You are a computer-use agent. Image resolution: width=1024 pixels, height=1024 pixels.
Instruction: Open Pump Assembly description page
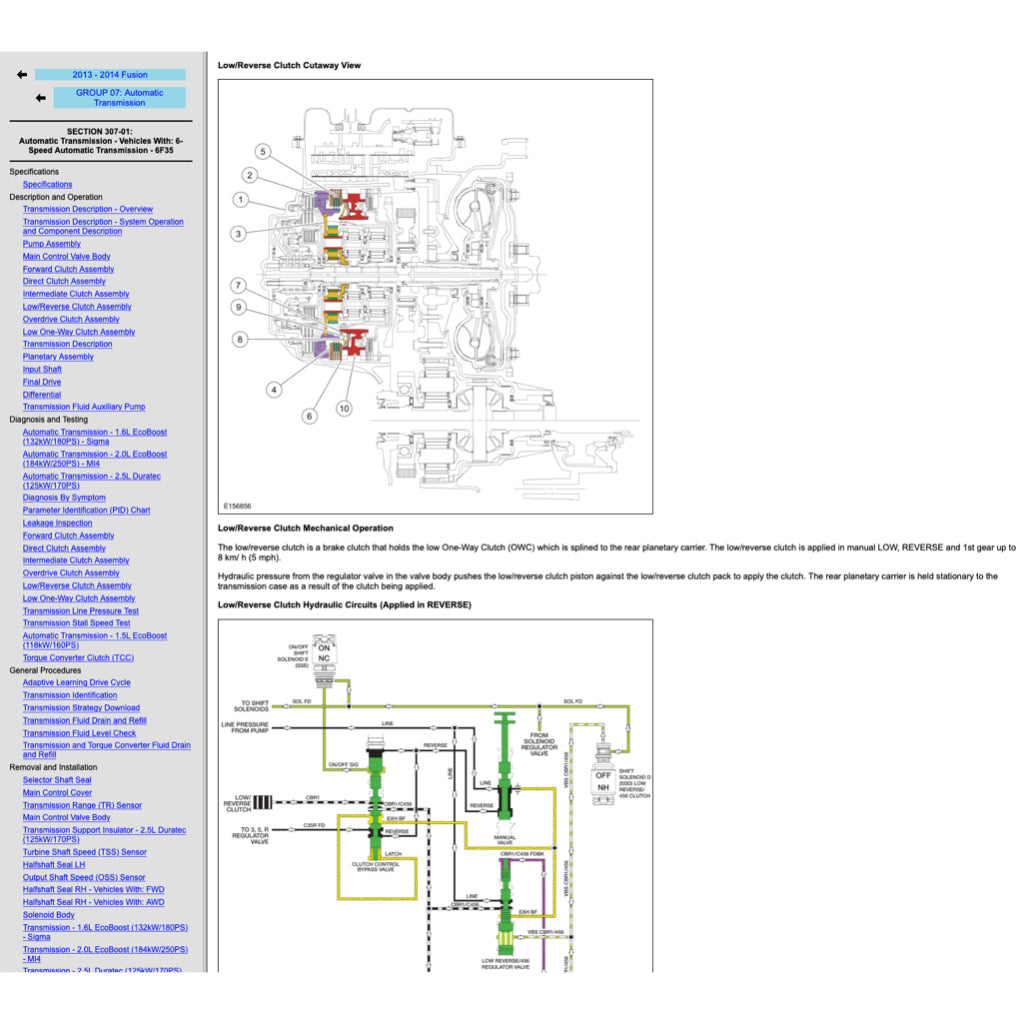[x=52, y=244]
